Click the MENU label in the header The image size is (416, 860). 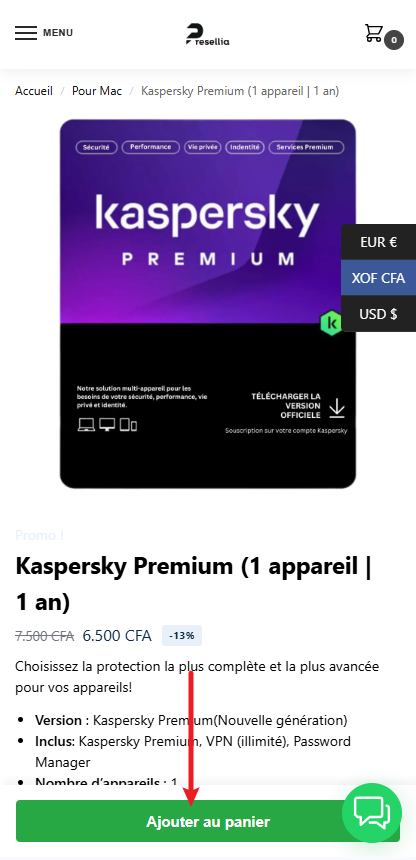click(x=58, y=33)
